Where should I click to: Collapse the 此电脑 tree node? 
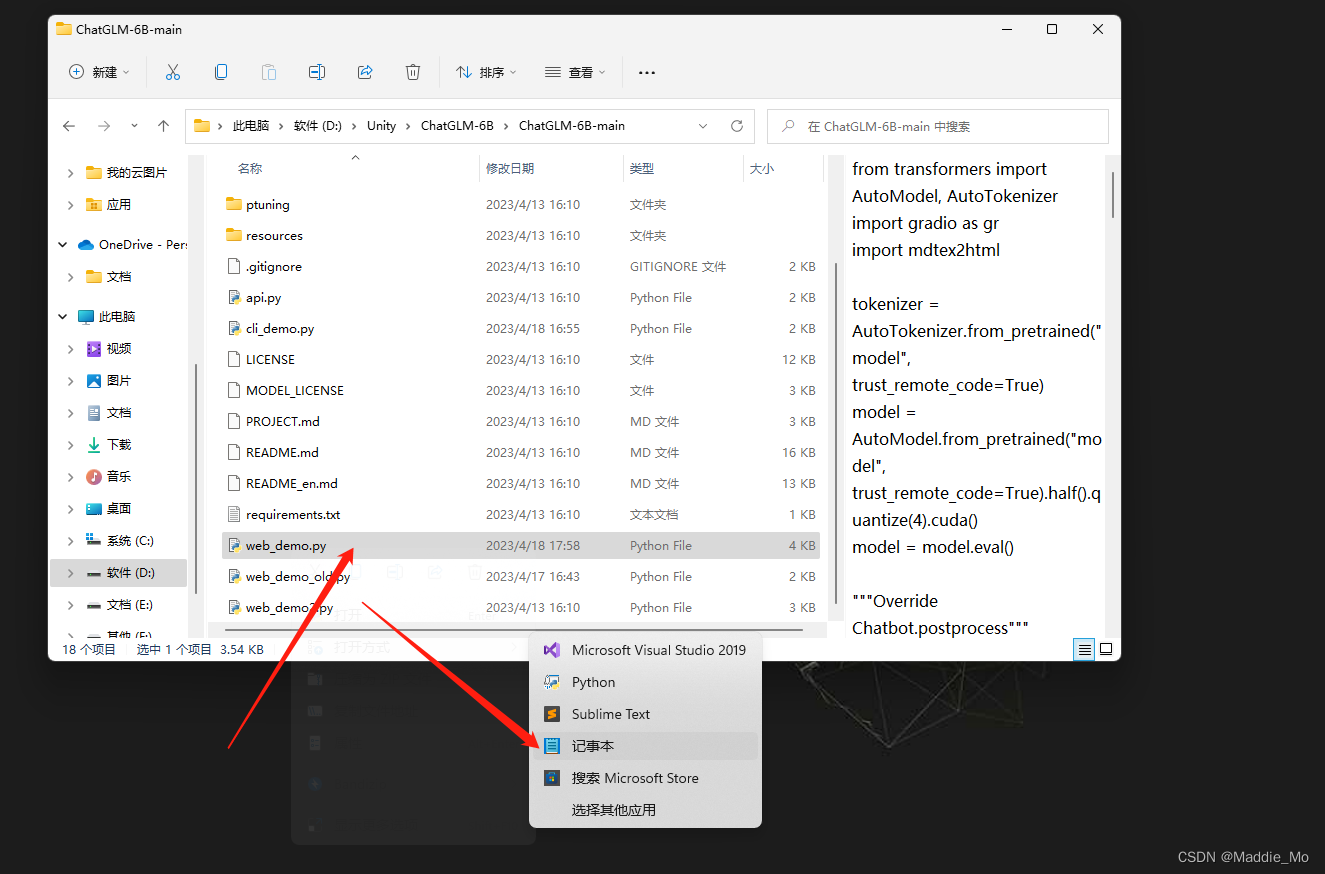(63, 317)
